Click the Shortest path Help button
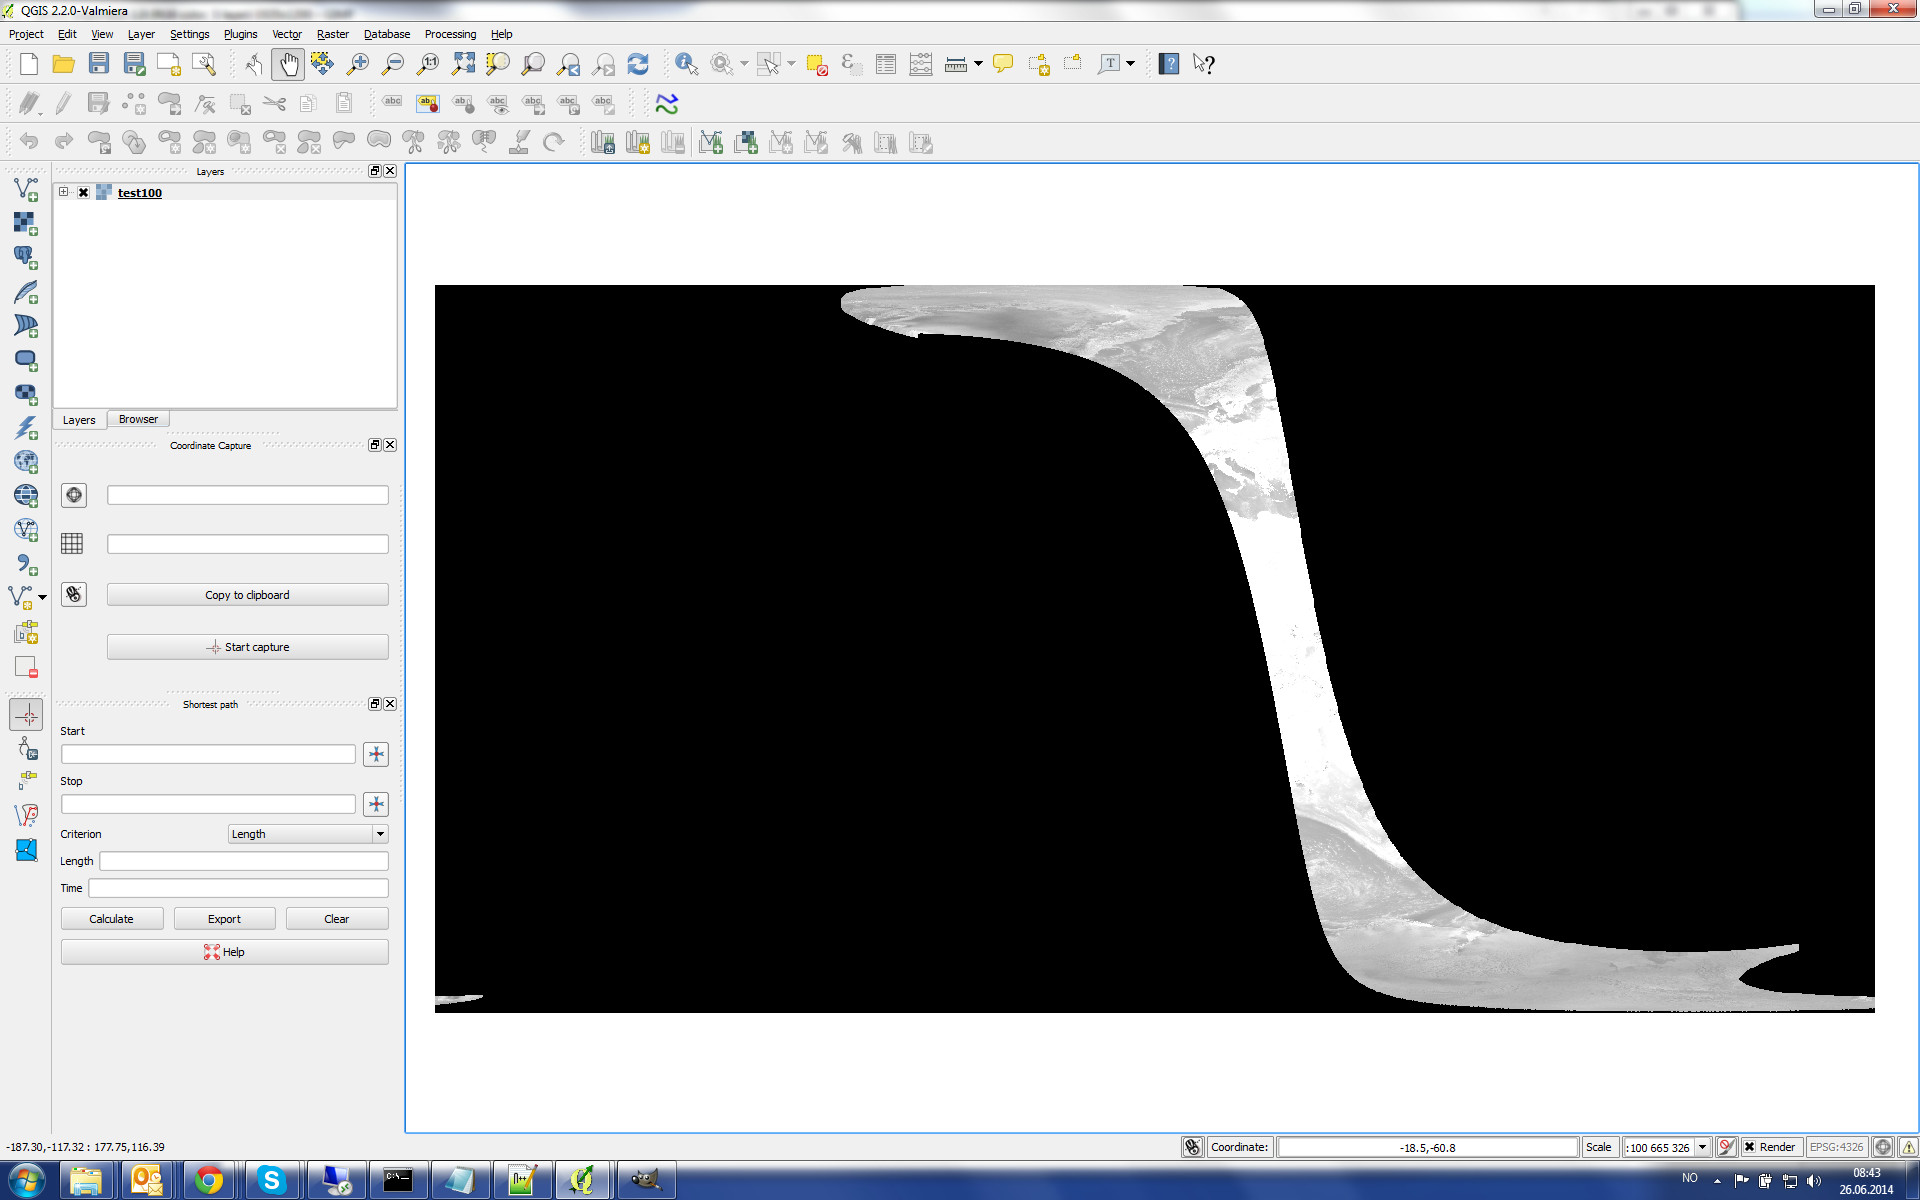 225,952
